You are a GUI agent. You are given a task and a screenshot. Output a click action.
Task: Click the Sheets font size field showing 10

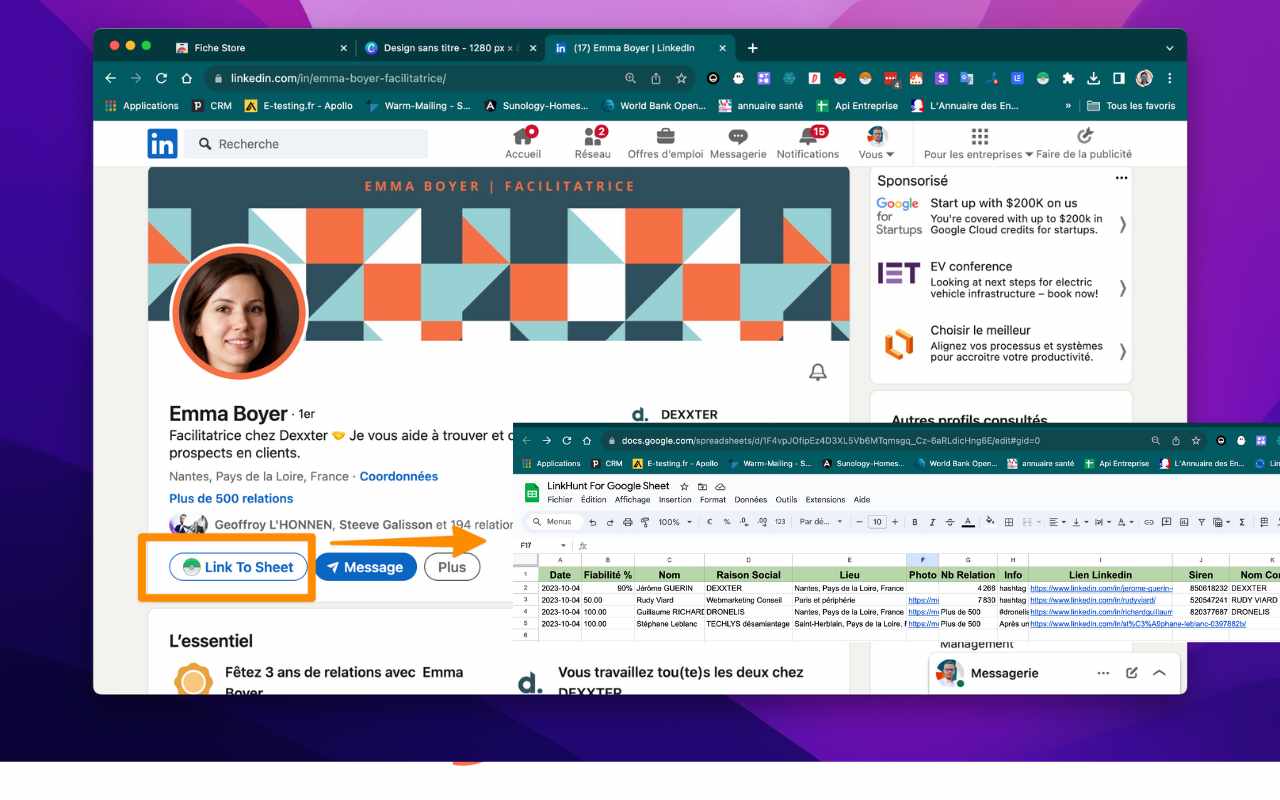[x=876, y=522]
